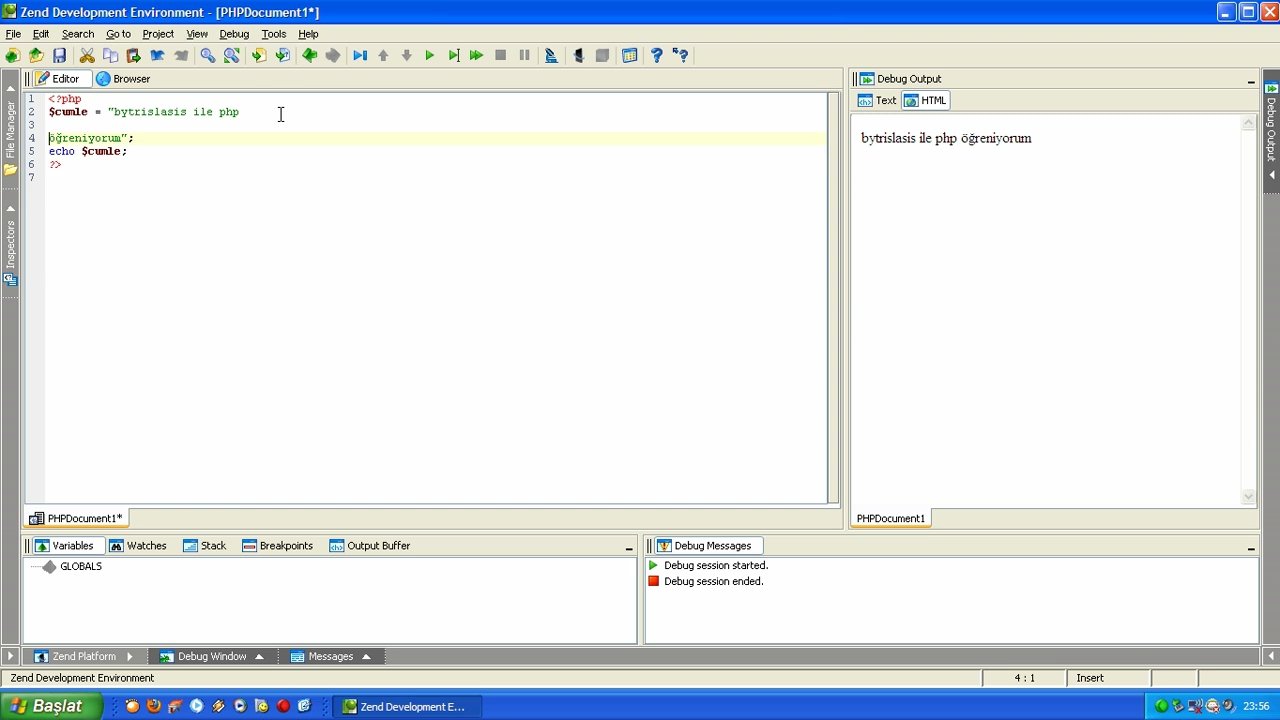Collapse the Debug Window panel toggle
The image size is (1280, 720).
click(259, 657)
